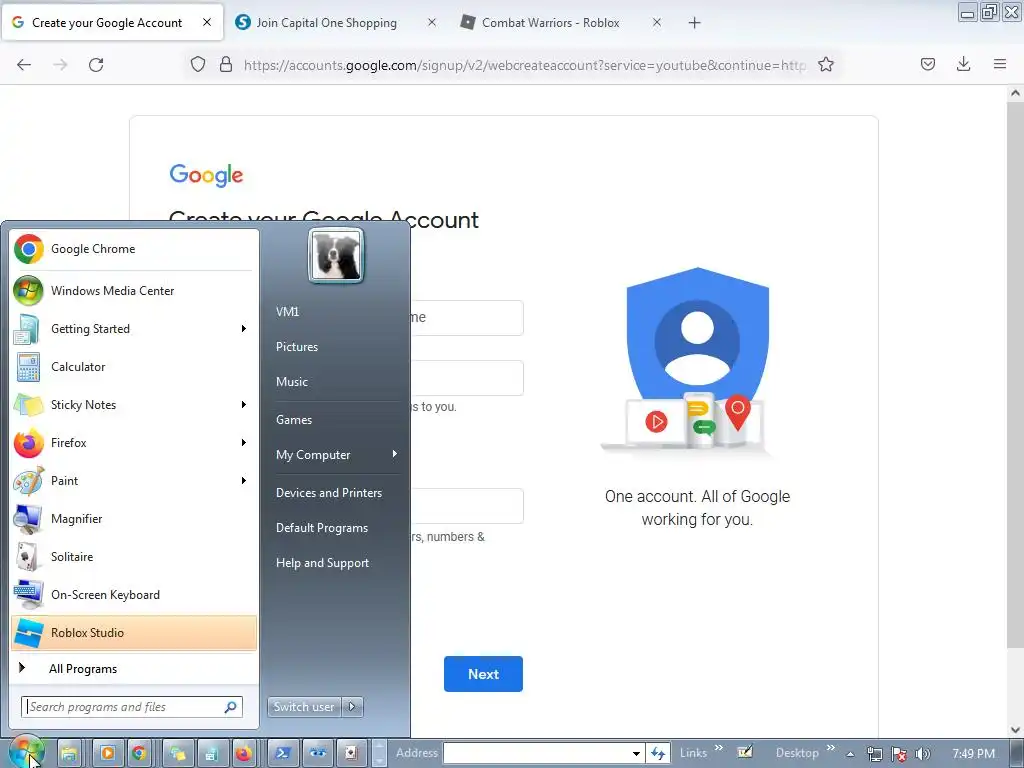Viewport: 1024px width, 768px height.
Task: Close the Capital One Shopping tab
Action: point(432,23)
